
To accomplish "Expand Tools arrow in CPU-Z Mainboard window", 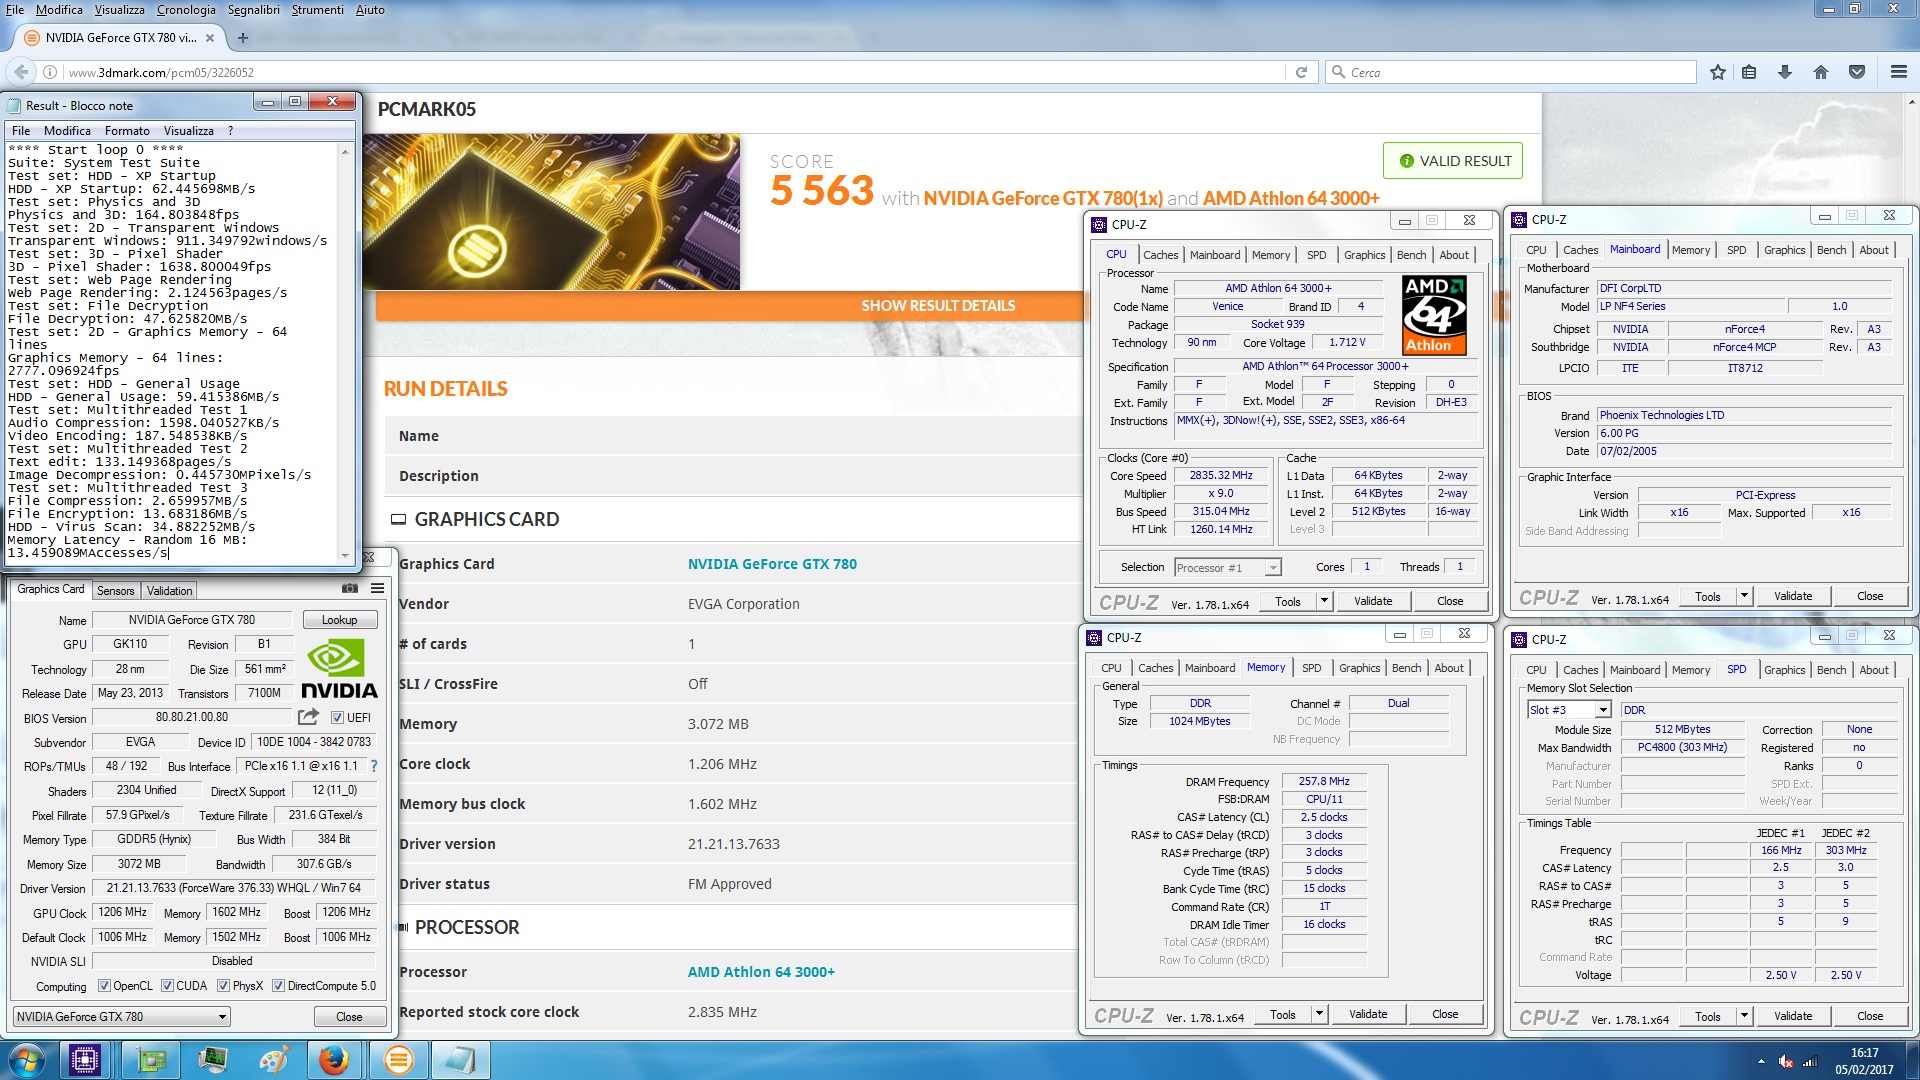I will coord(1744,596).
